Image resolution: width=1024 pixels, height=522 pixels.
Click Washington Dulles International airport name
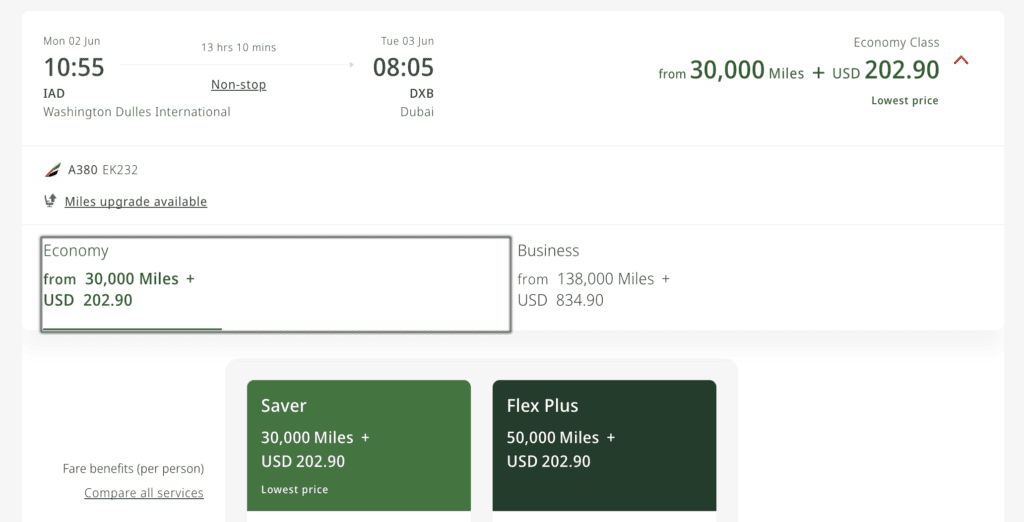coord(136,112)
